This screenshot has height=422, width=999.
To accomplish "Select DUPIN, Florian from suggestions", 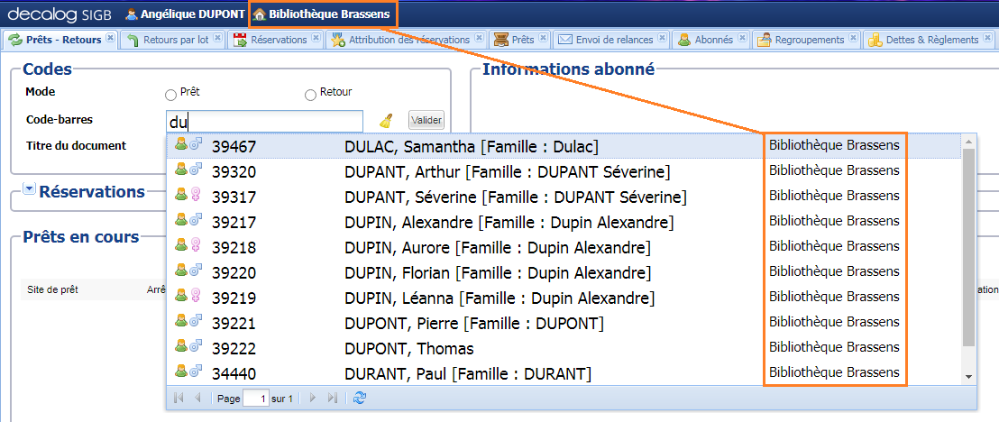I will click(563, 273).
